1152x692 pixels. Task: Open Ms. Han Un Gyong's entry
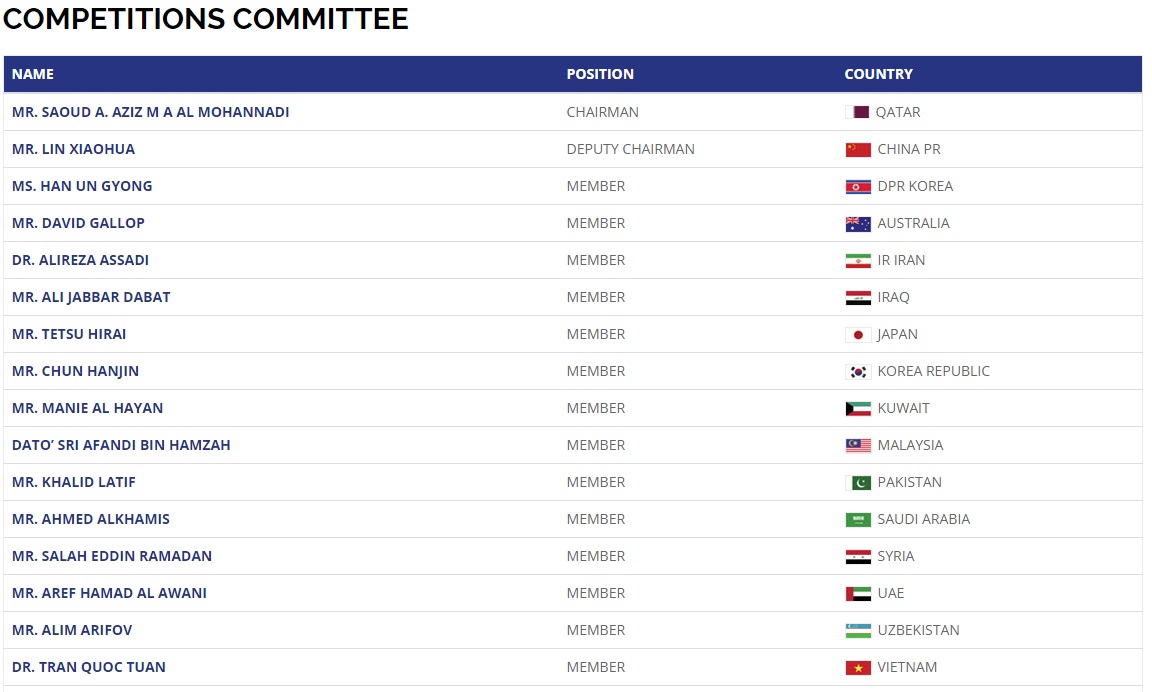point(82,186)
